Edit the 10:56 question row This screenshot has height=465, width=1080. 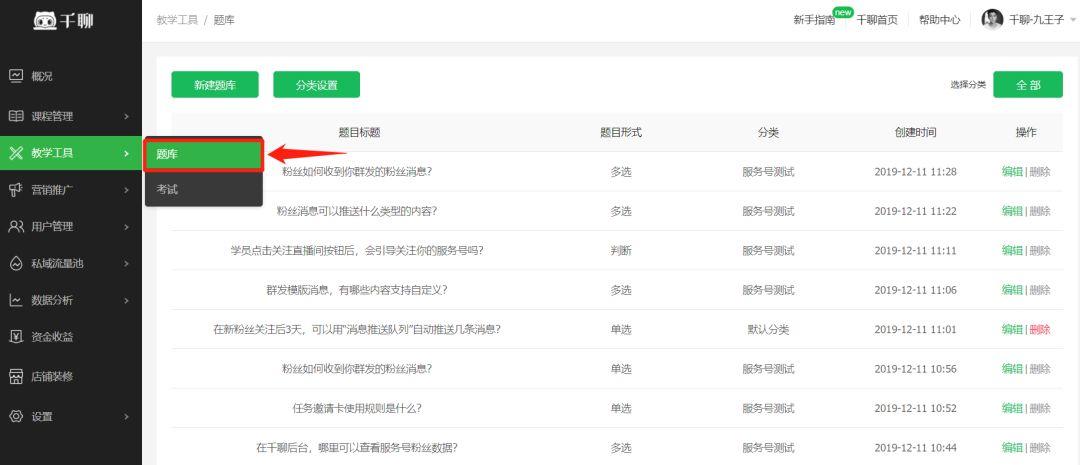coord(1012,369)
